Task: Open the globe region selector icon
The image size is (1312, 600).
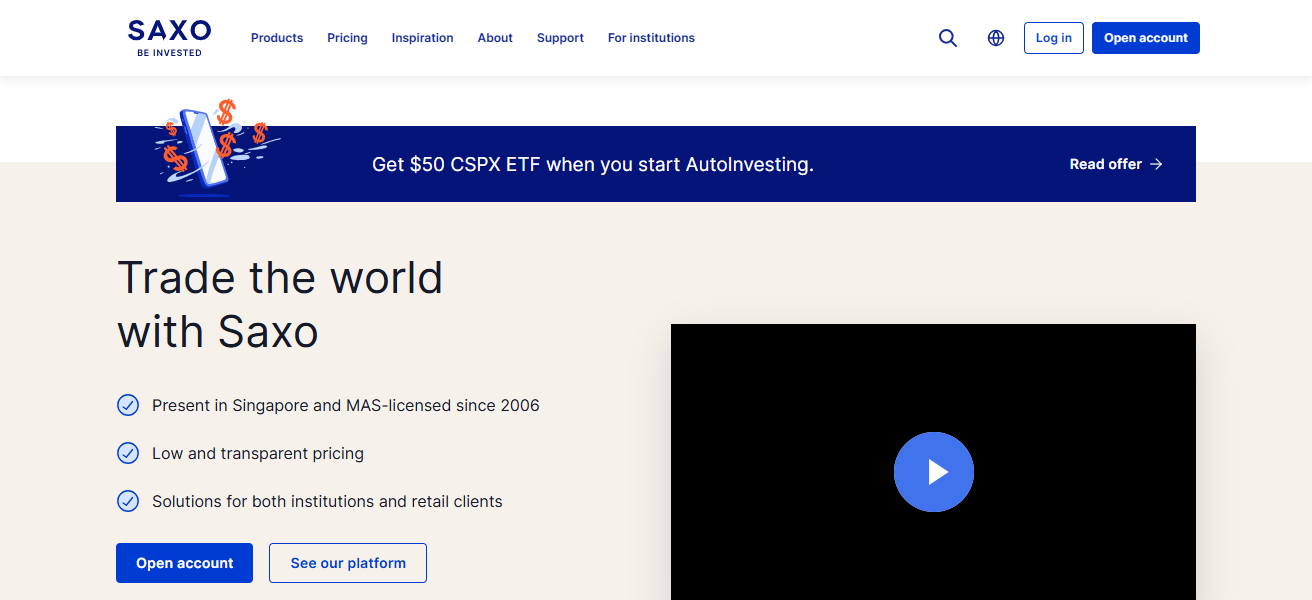Action: pyautogui.click(x=996, y=38)
